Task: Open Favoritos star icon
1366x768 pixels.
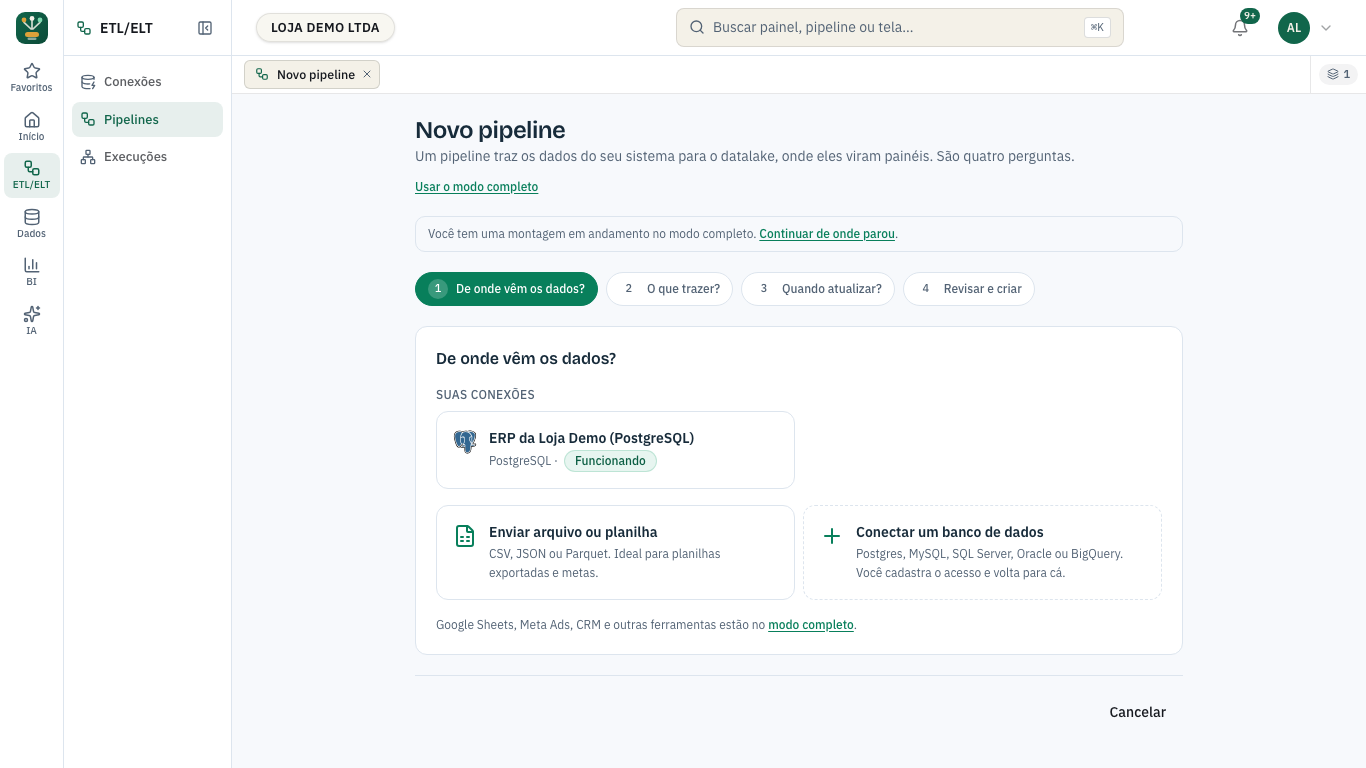Action: point(32,78)
